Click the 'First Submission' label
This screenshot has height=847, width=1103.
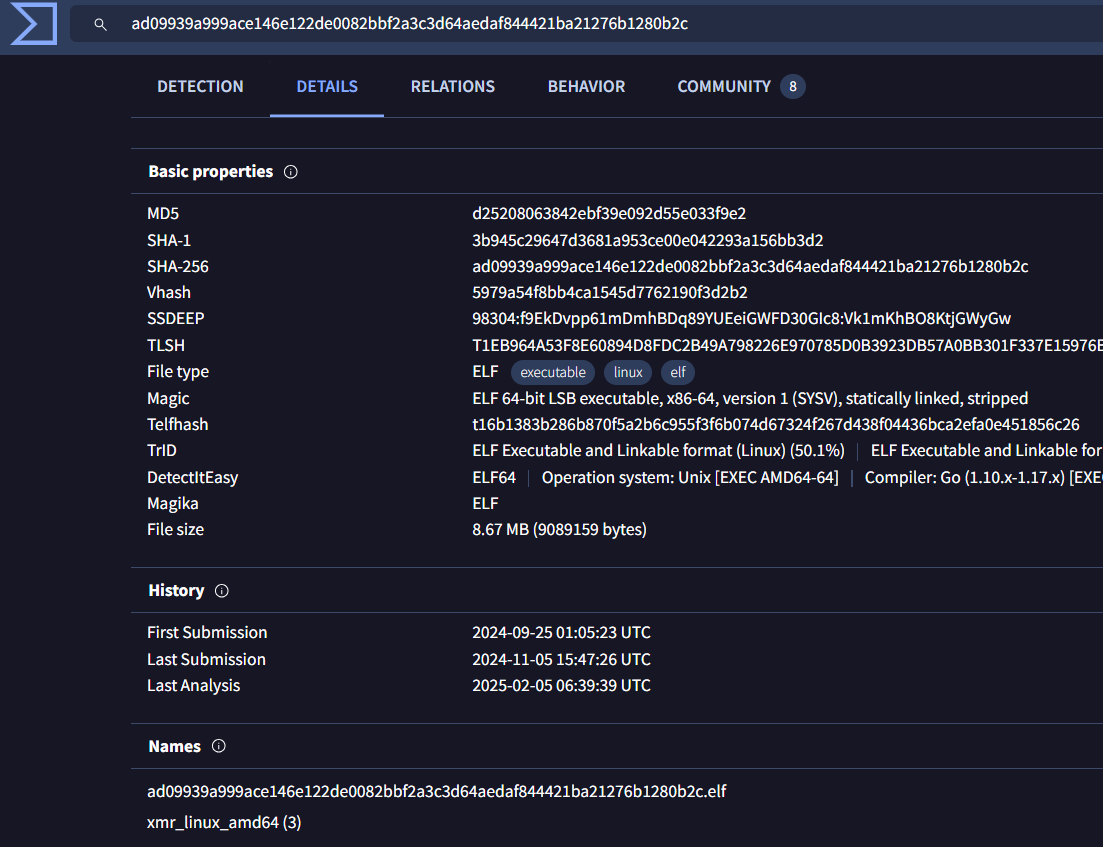click(x=207, y=632)
